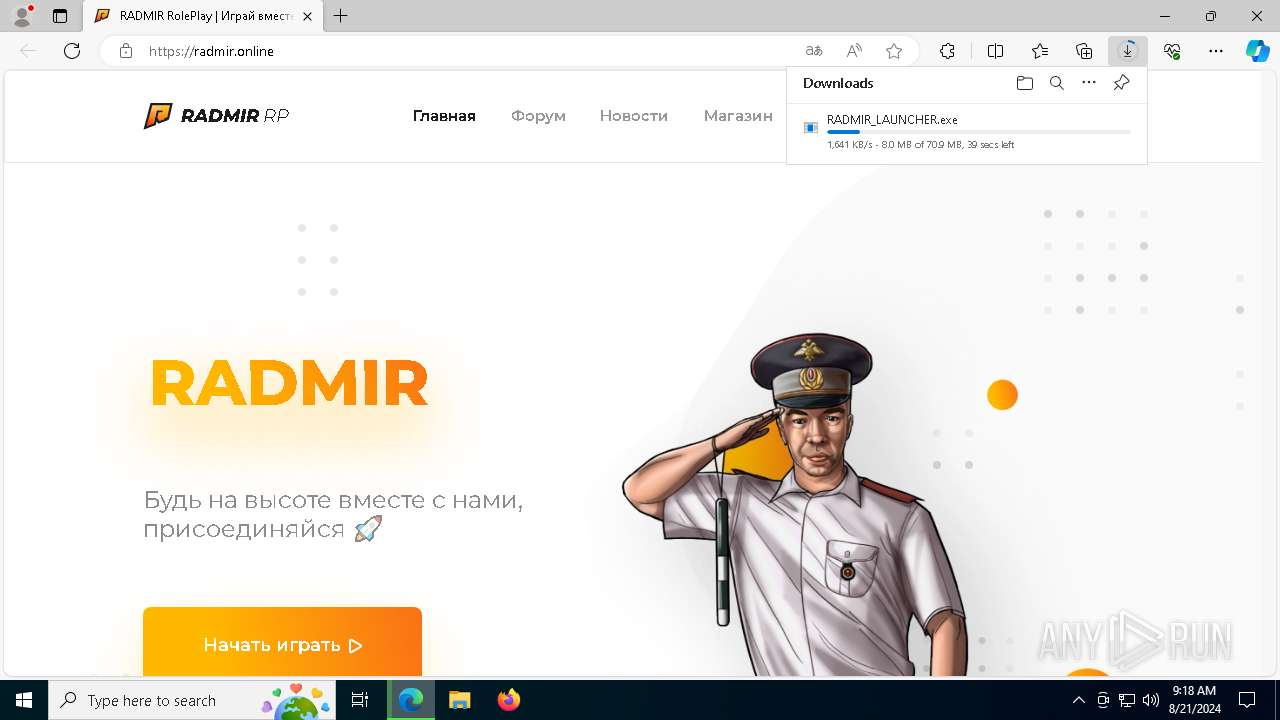
Task: Open the Collections icon
Action: point(1084,51)
